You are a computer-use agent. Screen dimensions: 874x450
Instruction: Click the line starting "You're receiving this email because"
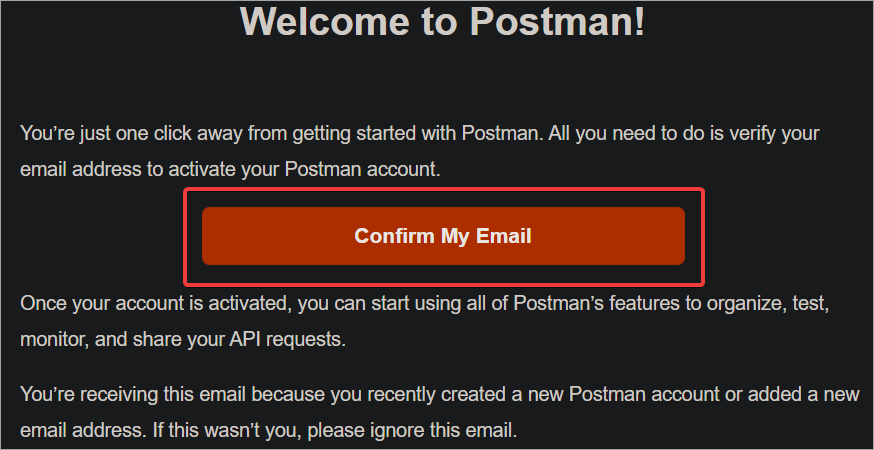point(440,395)
